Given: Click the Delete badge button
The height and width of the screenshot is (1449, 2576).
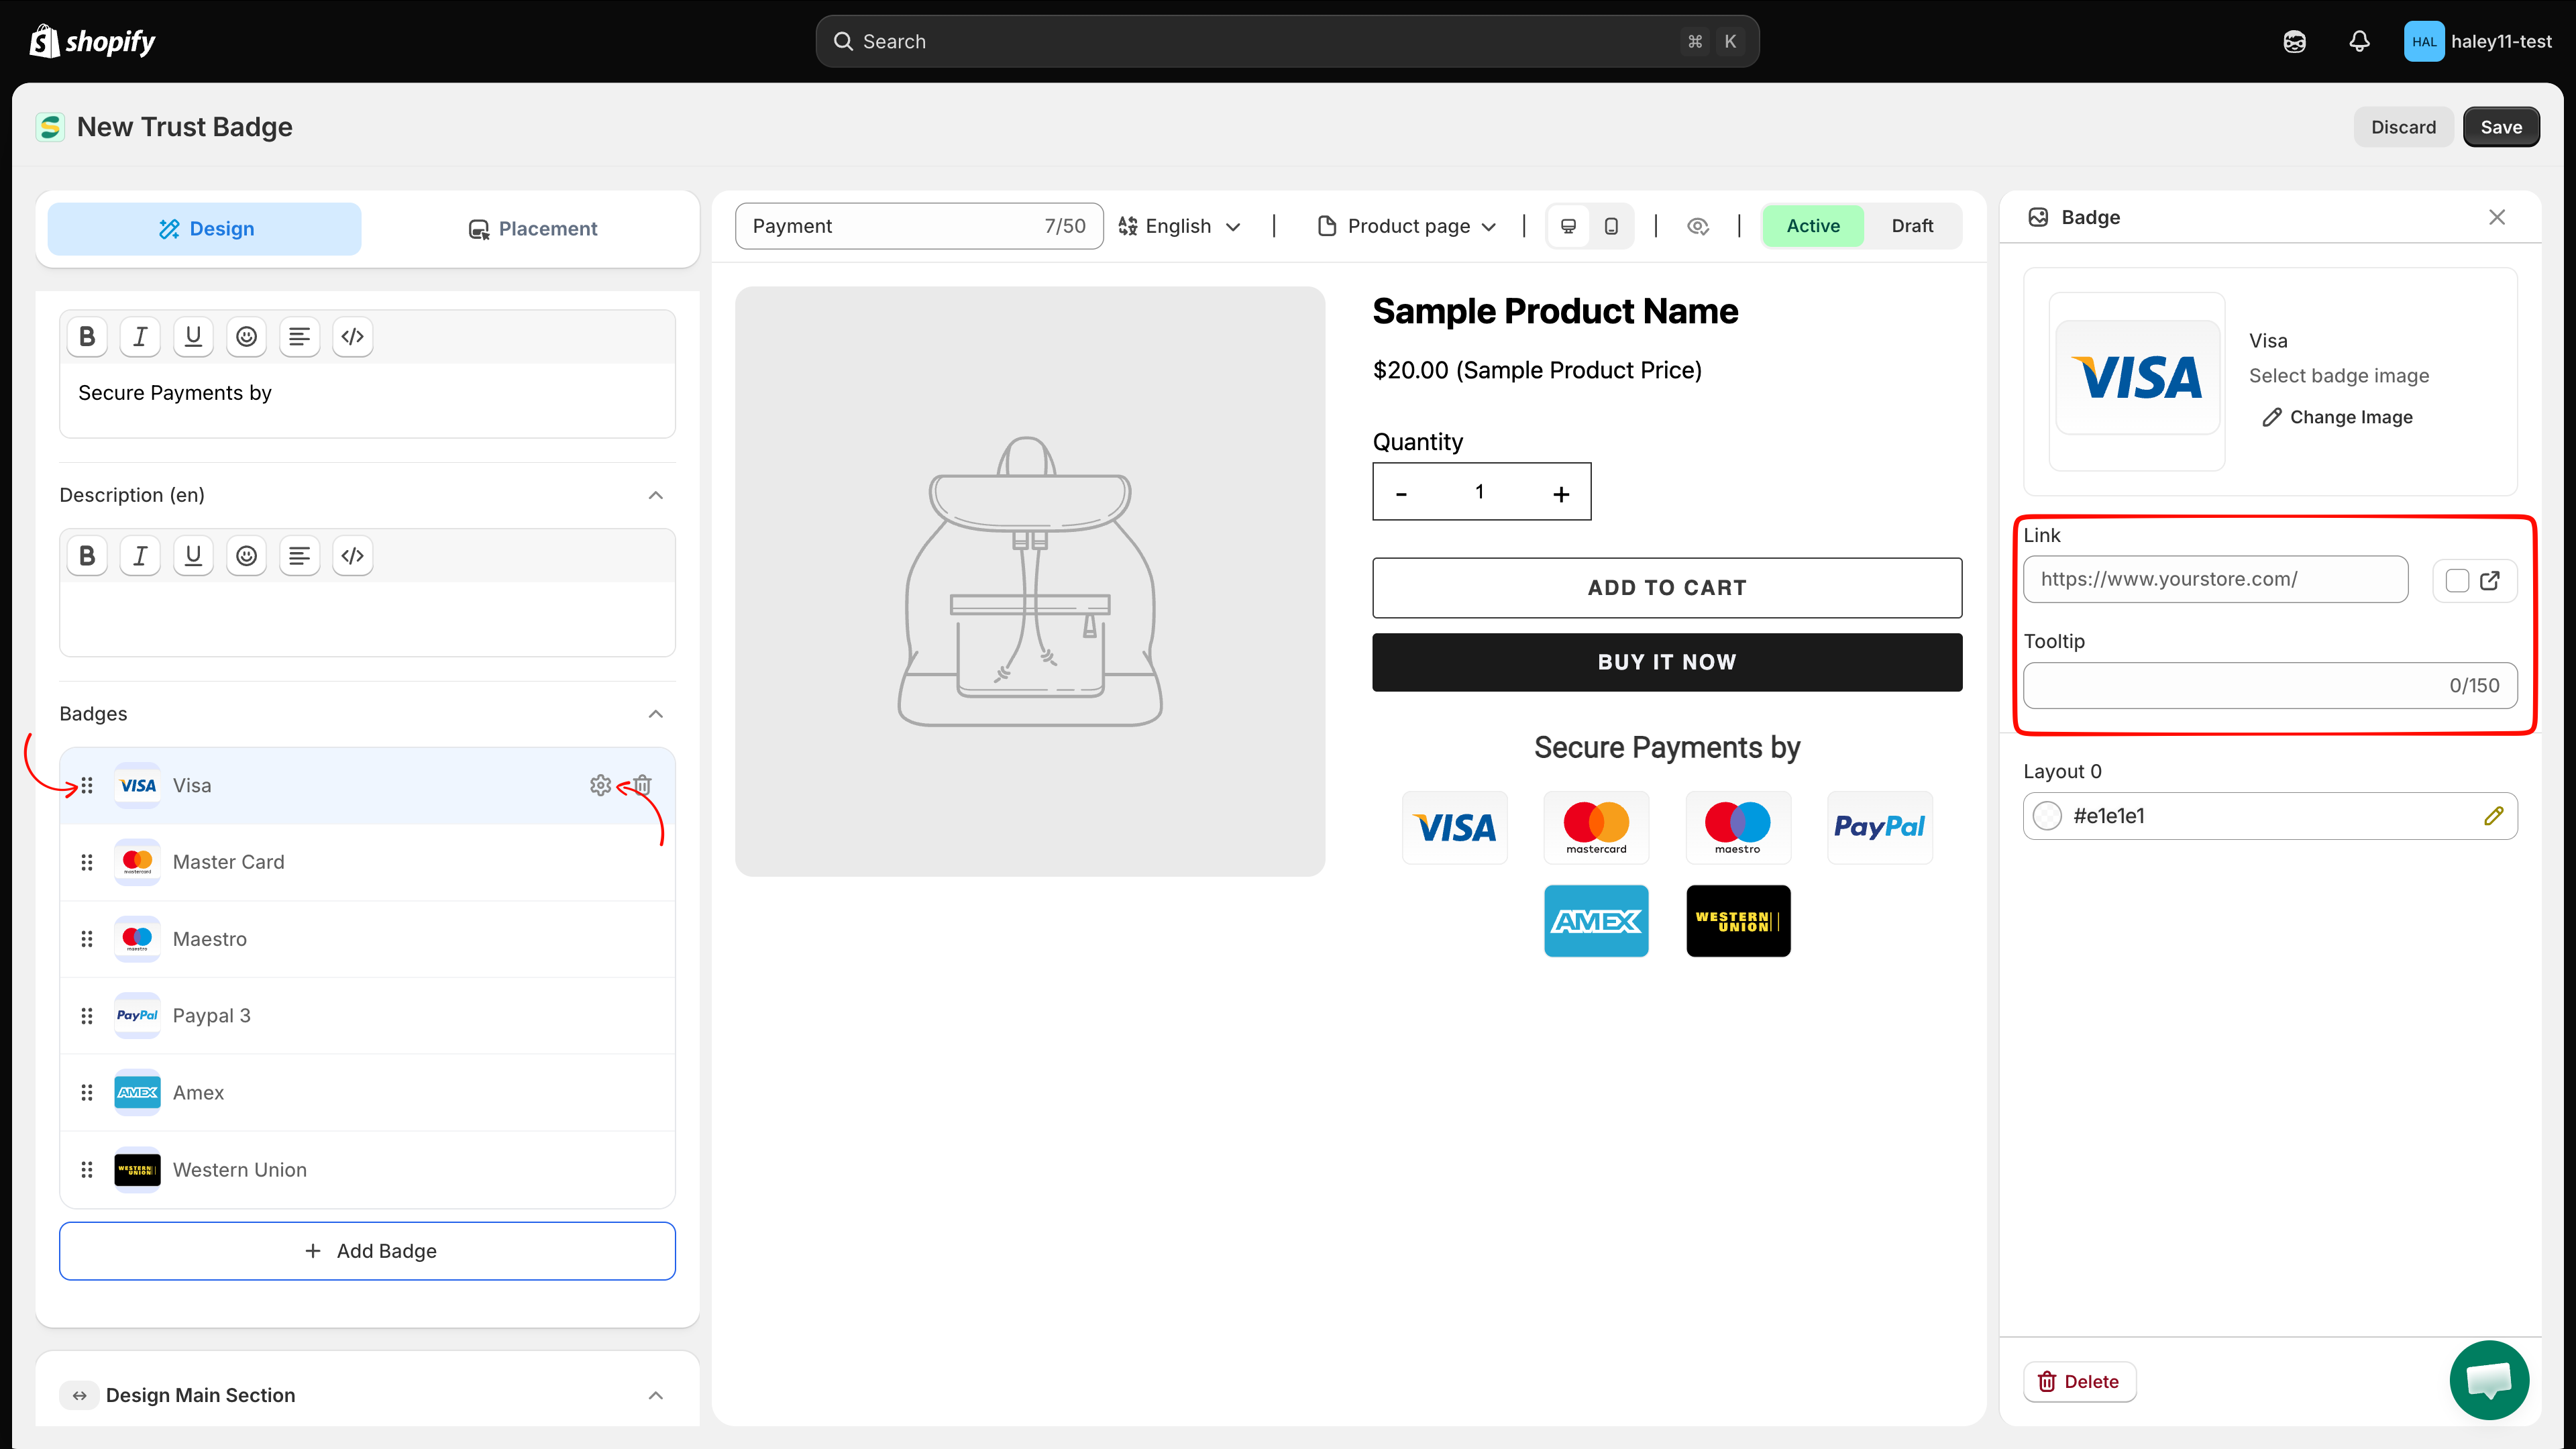Looking at the screenshot, I should click(x=2079, y=1381).
